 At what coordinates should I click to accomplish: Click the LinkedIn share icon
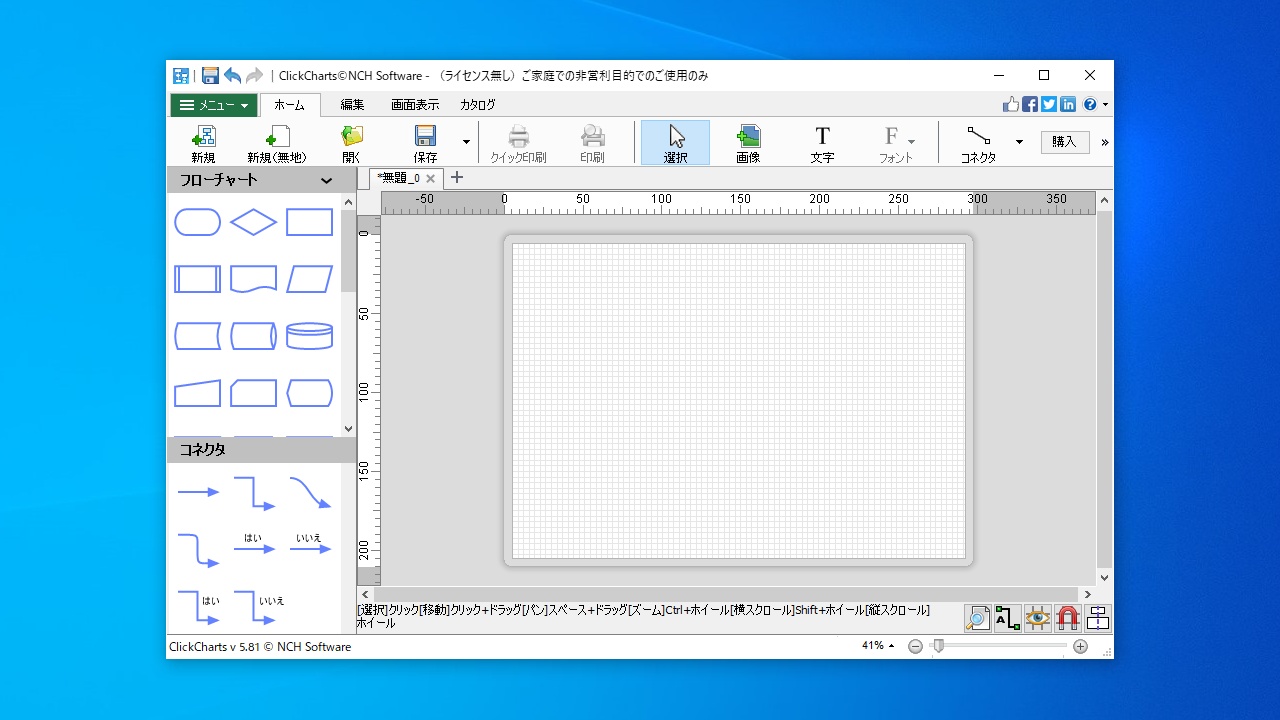pyautogui.click(x=1068, y=104)
